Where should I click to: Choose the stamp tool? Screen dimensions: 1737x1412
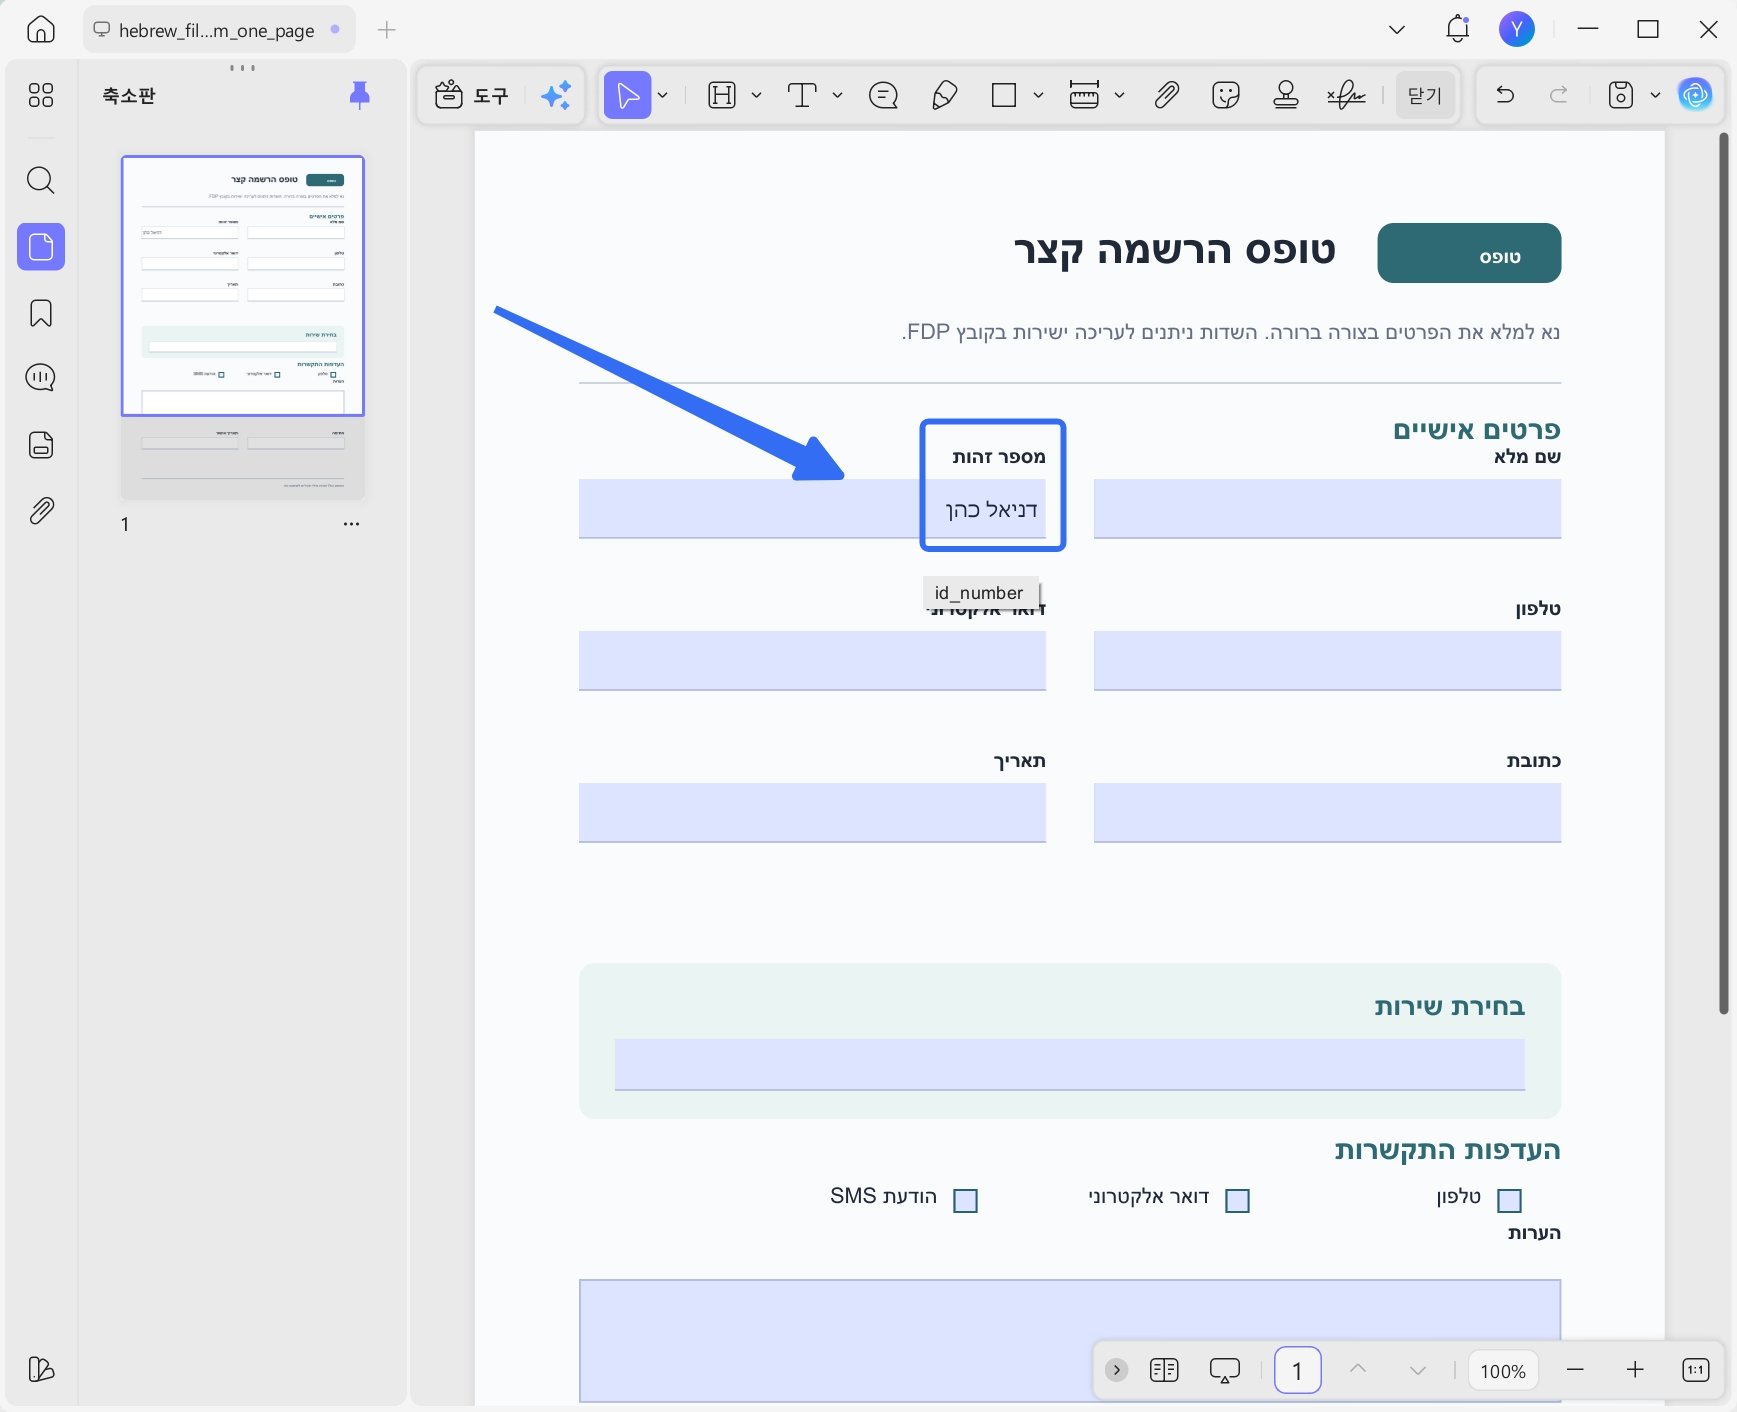tap(1286, 95)
